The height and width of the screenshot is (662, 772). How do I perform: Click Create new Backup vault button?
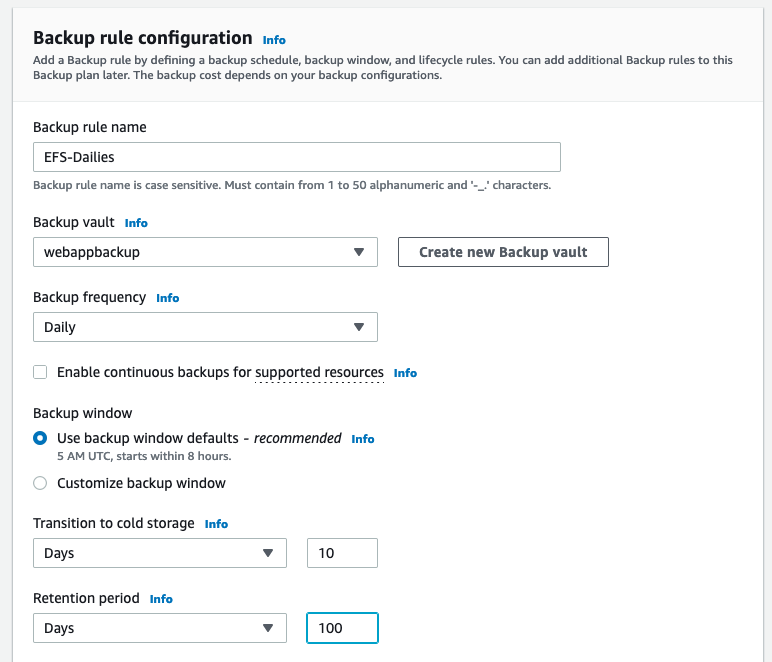(503, 252)
